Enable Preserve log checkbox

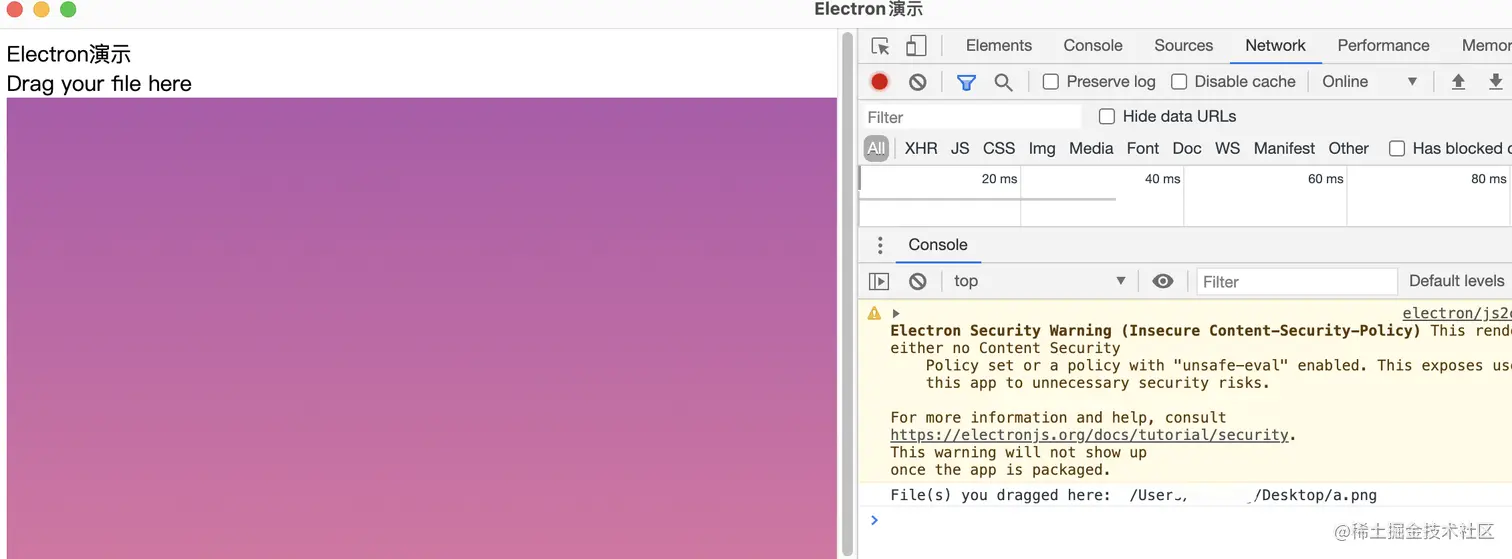click(x=1051, y=82)
